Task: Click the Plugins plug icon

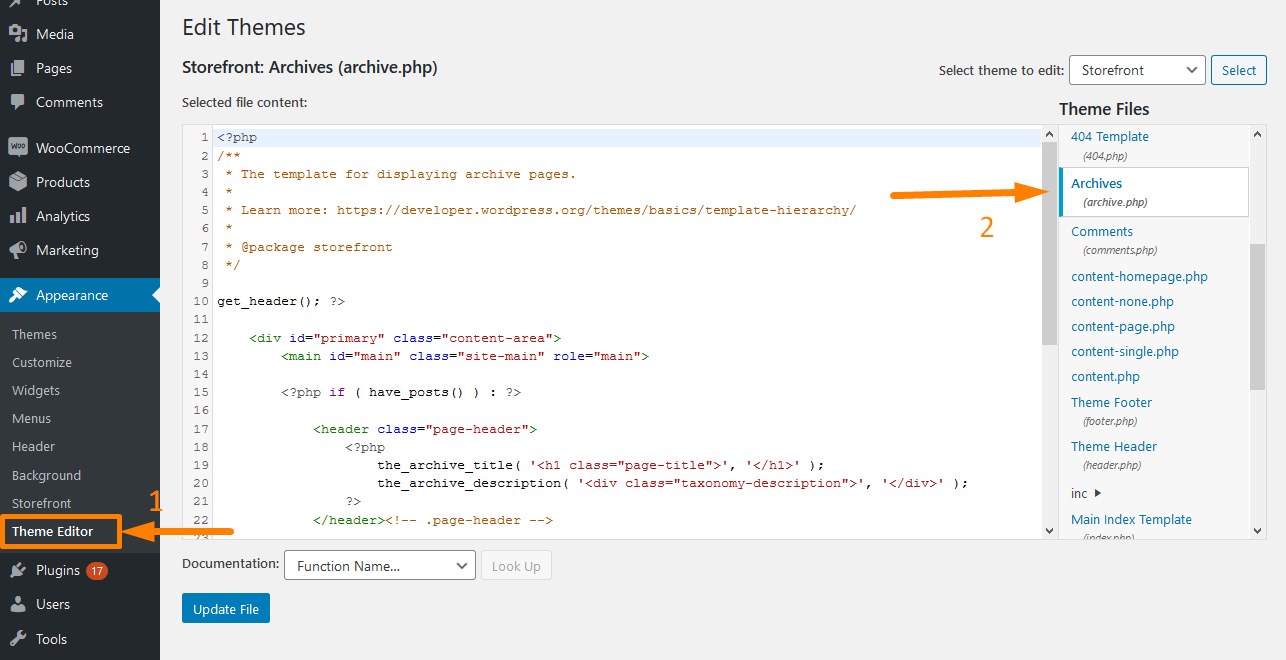Action: tap(18, 570)
